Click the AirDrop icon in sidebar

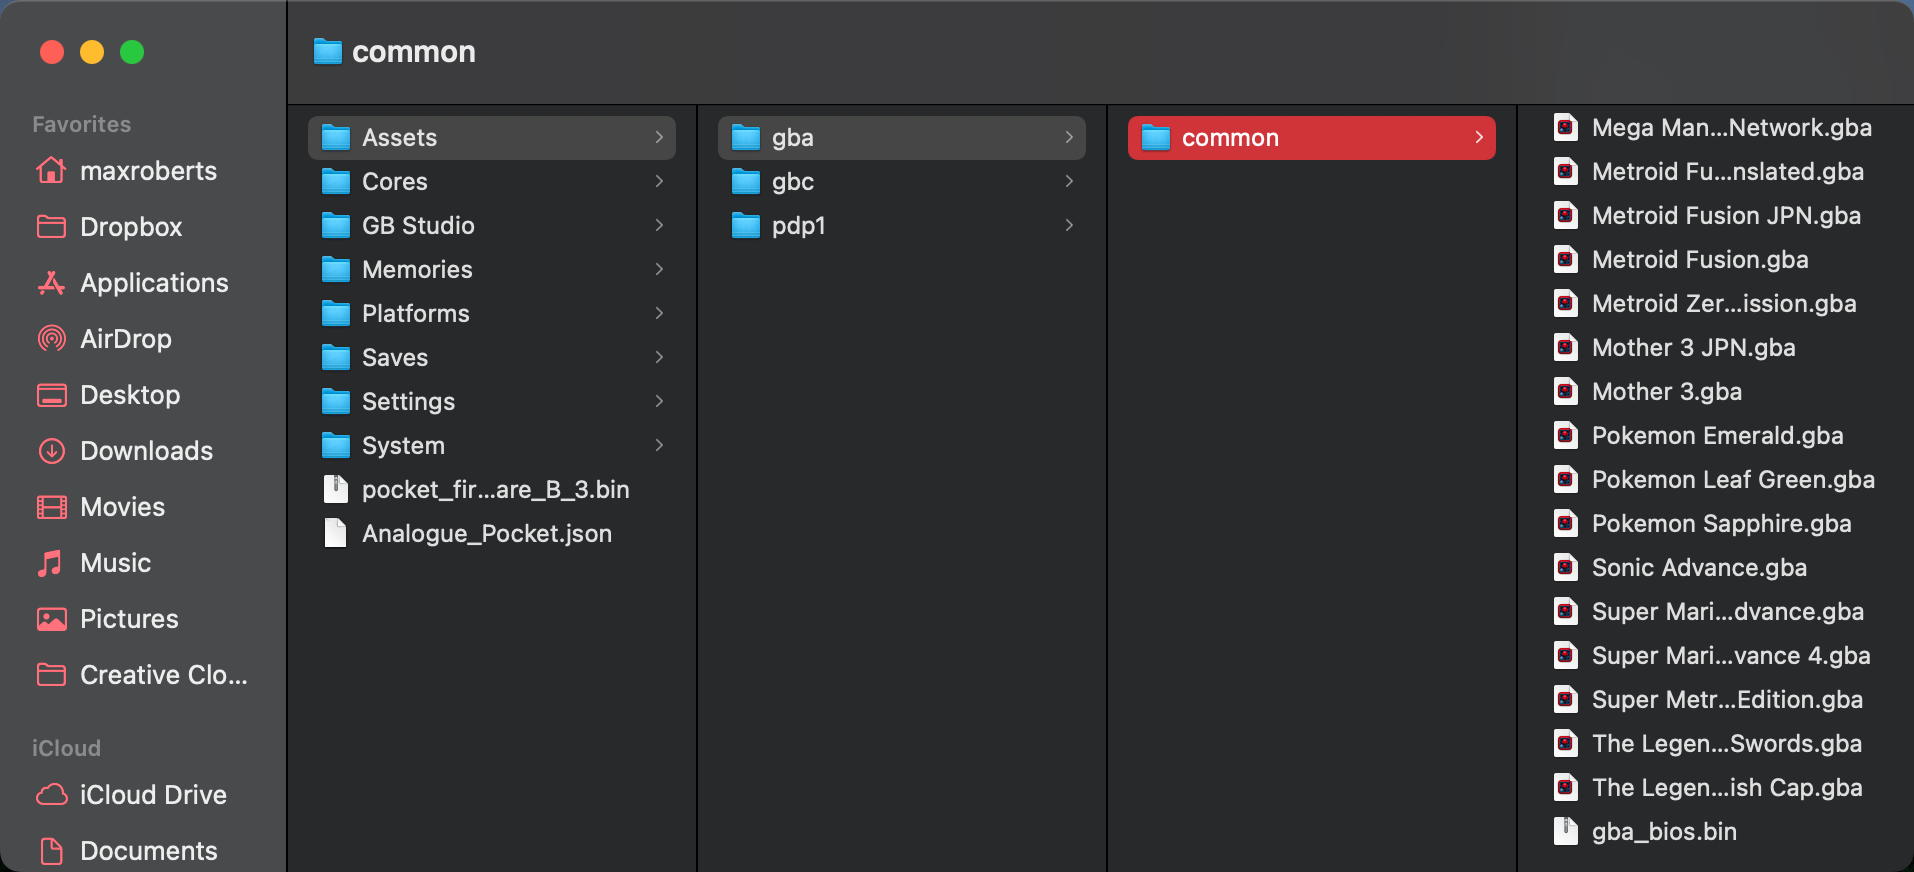pyautogui.click(x=51, y=339)
